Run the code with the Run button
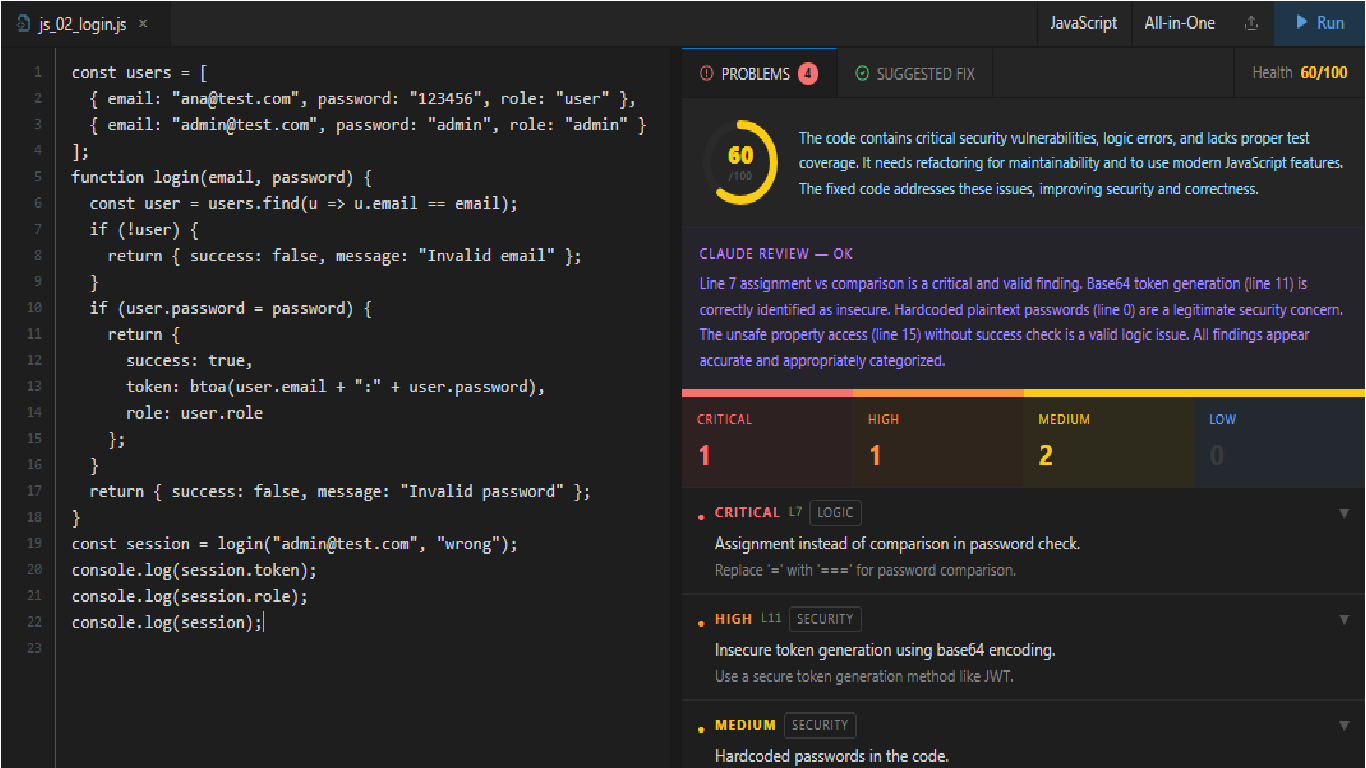This screenshot has height=768, width=1366. (x=1319, y=23)
